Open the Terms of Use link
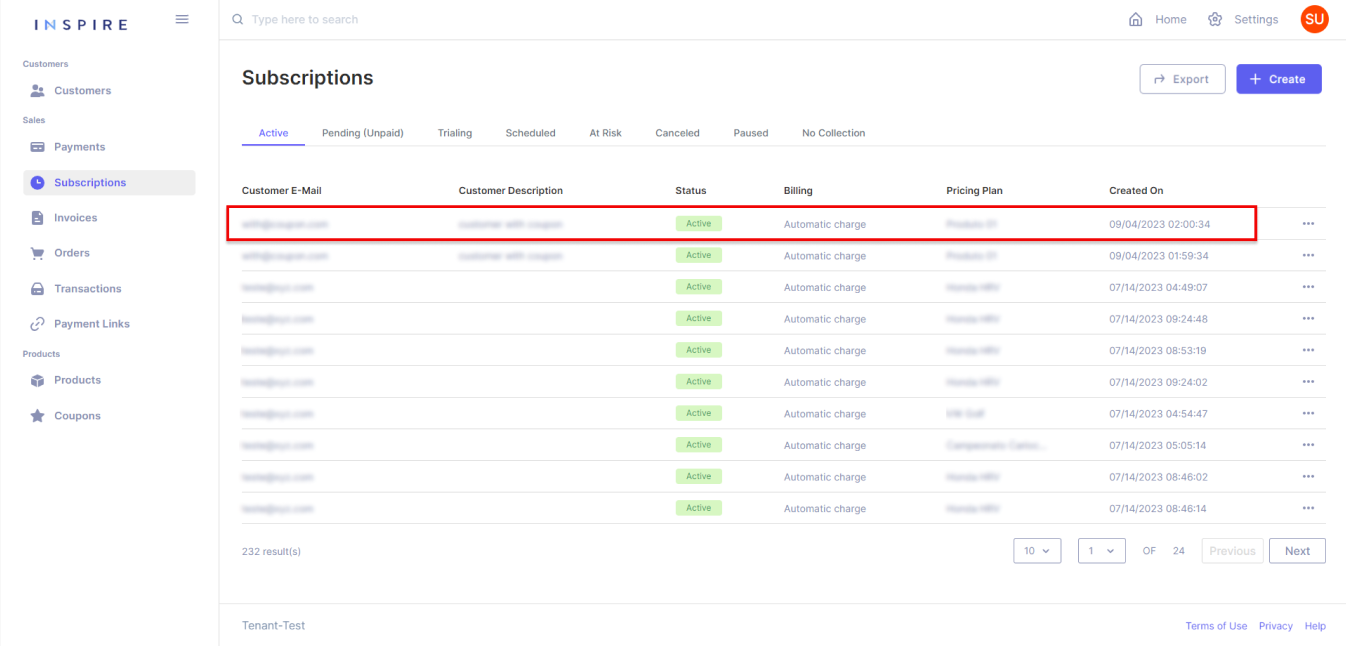1346x646 pixels. click(1216, 626)
